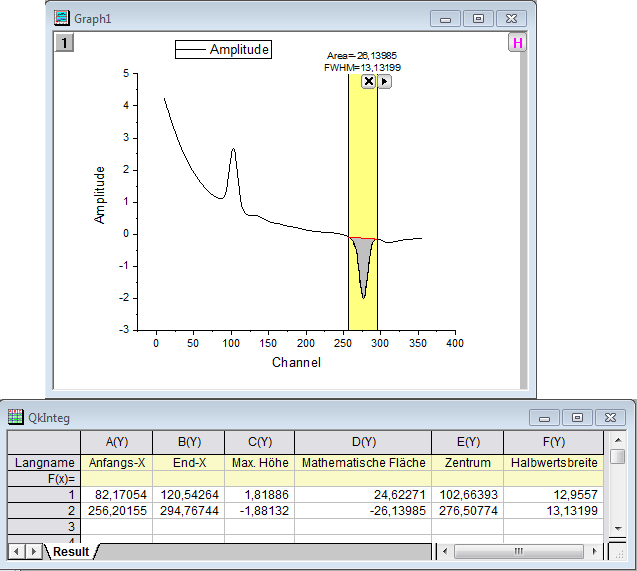The width and height of the screenshot is (637, 571).
Task: Click the magenta H button in Graph1
Action: point(517,43)
